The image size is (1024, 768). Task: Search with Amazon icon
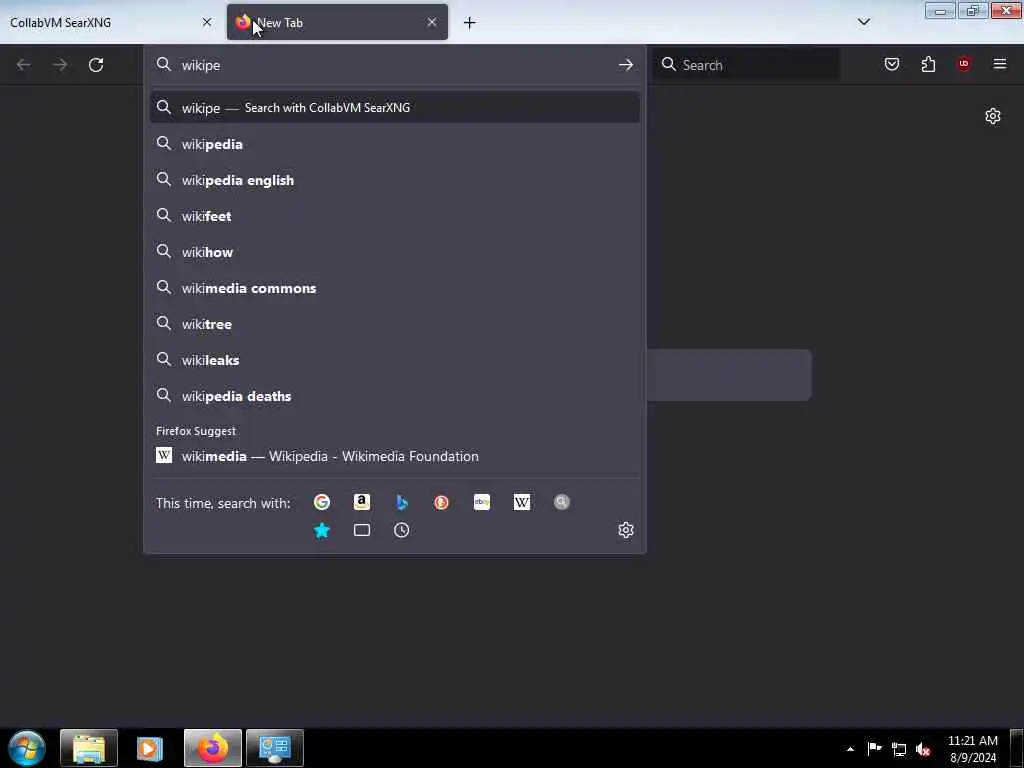pyautogui.click(x=362, y=502)
